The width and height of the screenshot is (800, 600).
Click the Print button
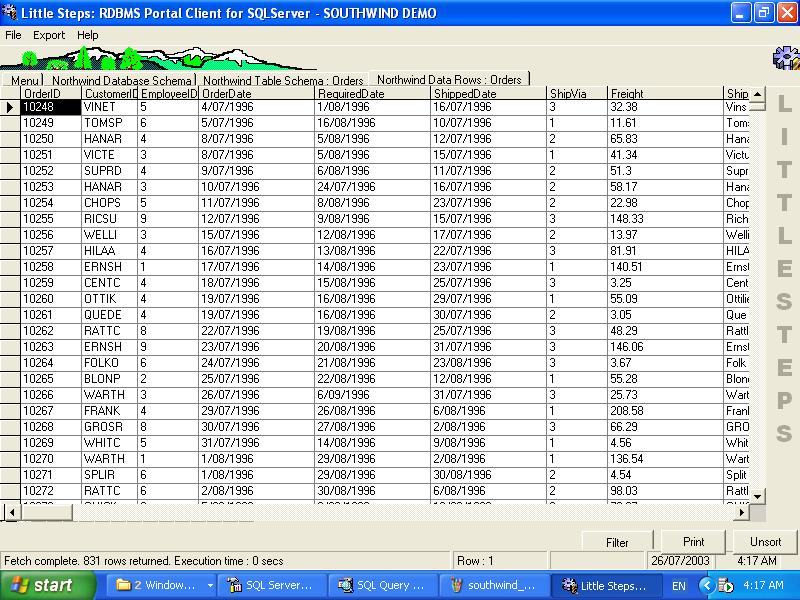click(693, 541)
